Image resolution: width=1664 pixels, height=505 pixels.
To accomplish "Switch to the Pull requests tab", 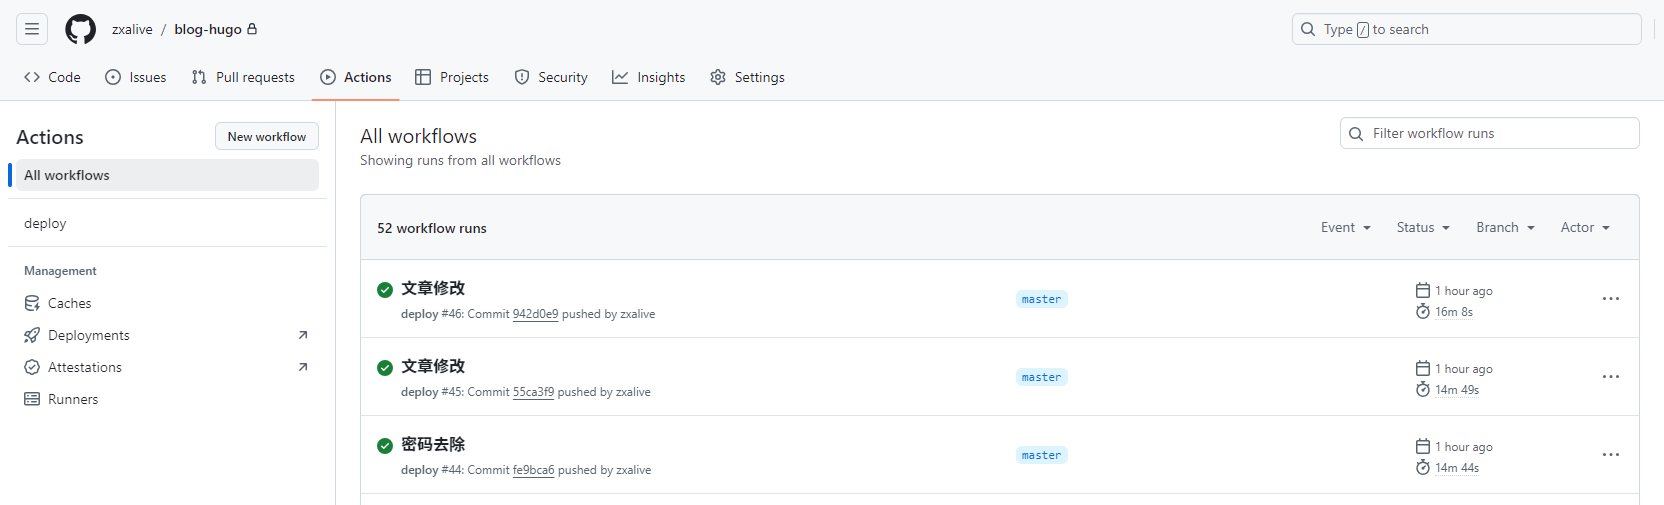I will pyautogui.click(x=243, y=77).
